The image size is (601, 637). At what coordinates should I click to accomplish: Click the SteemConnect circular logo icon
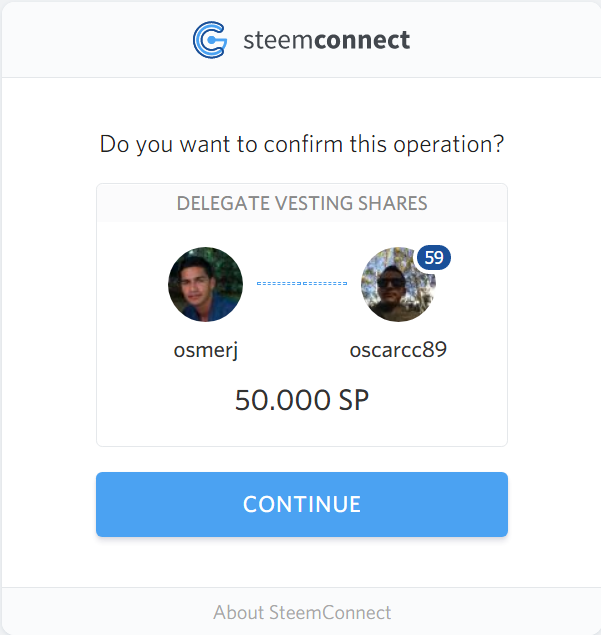click(210, 40)
